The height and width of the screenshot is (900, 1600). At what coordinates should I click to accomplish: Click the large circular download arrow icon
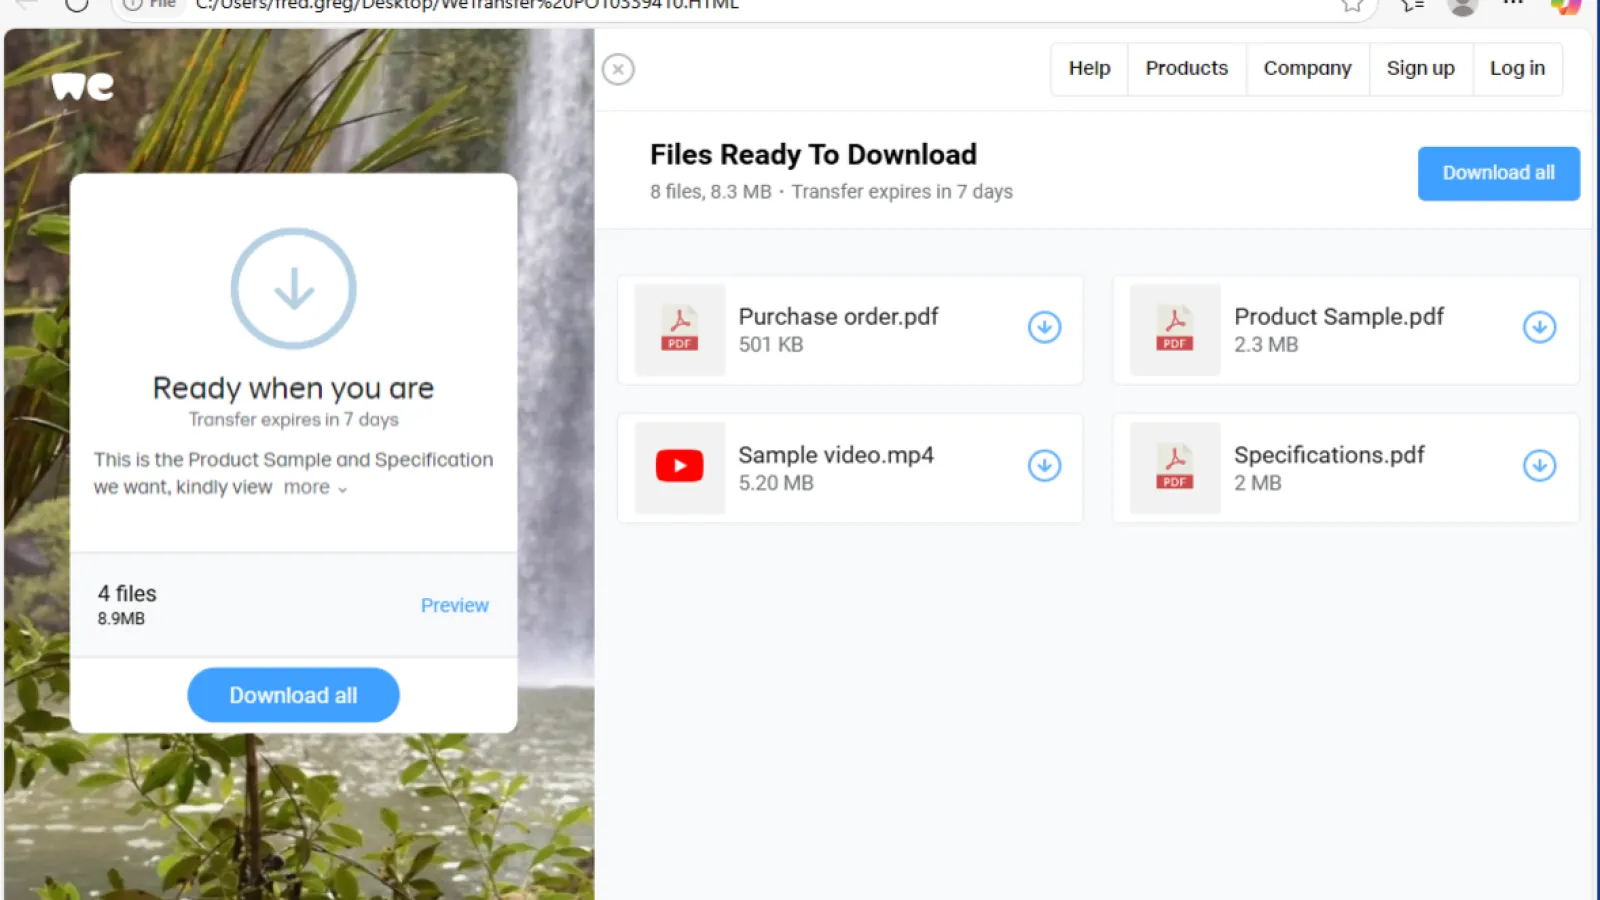click(x=294, y=289)
